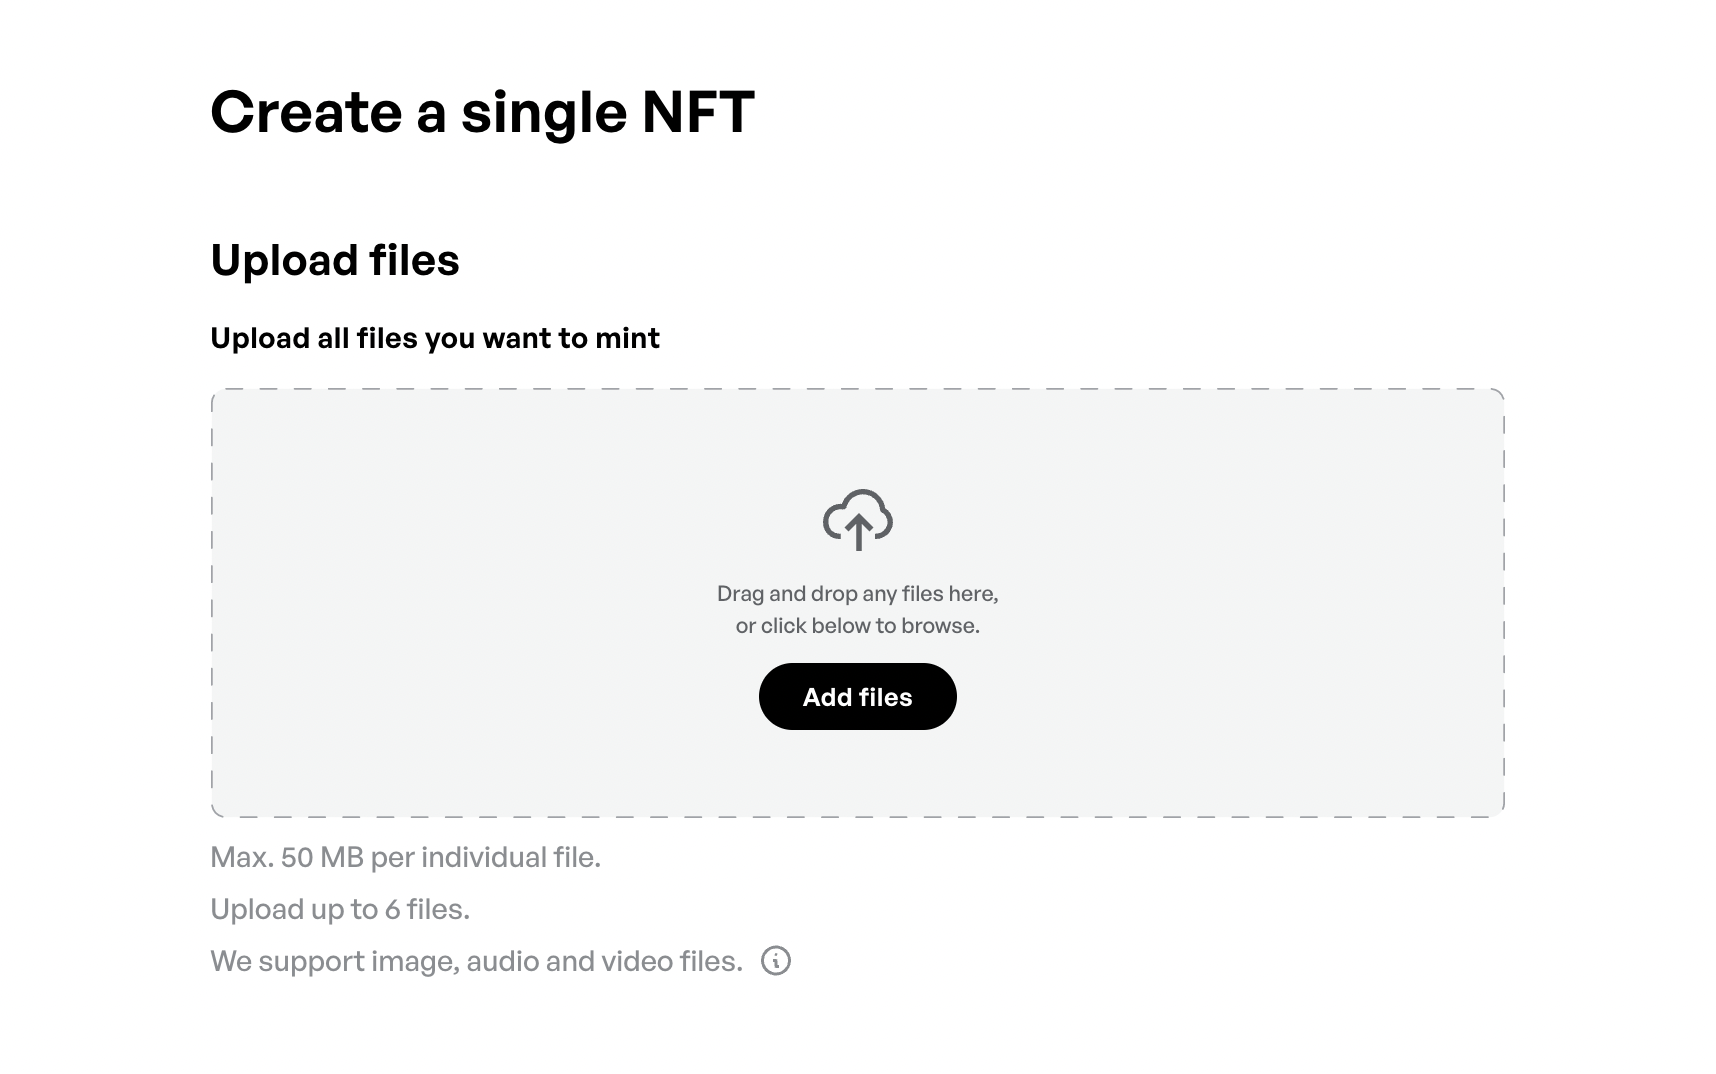Viewport: 1716px width, 1074px height.
Task: Click the "Upload up to 6 files" note
Action: (x=340, y=910)
